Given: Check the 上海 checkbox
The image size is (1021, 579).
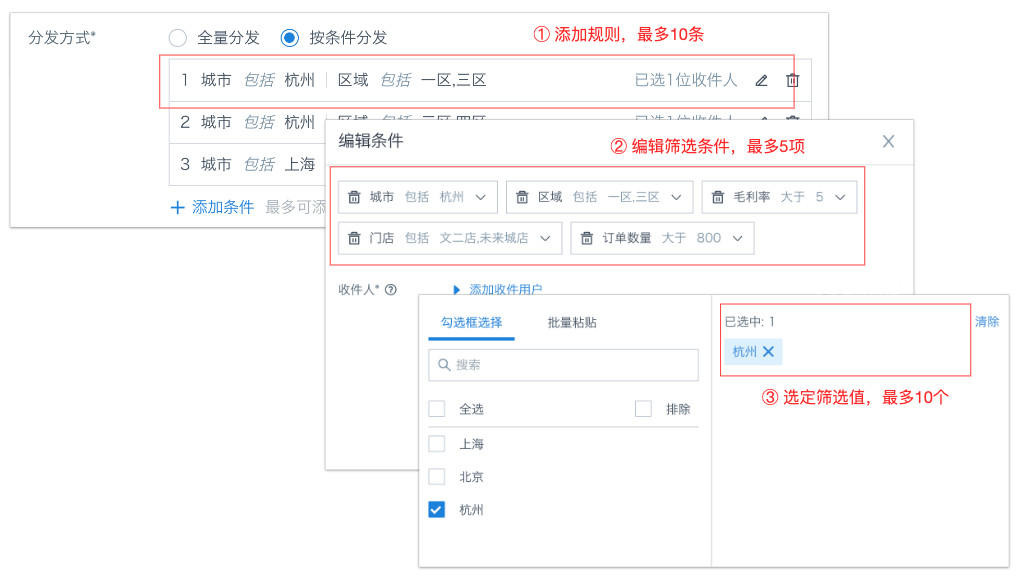Looking at the screenshot, I should tap(436, 444).
